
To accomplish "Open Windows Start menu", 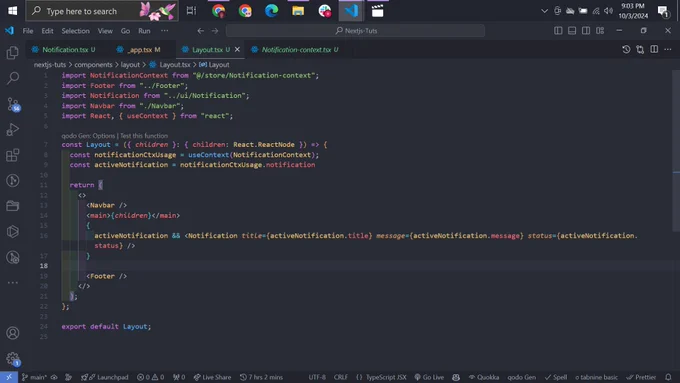I will click(13, 11).
